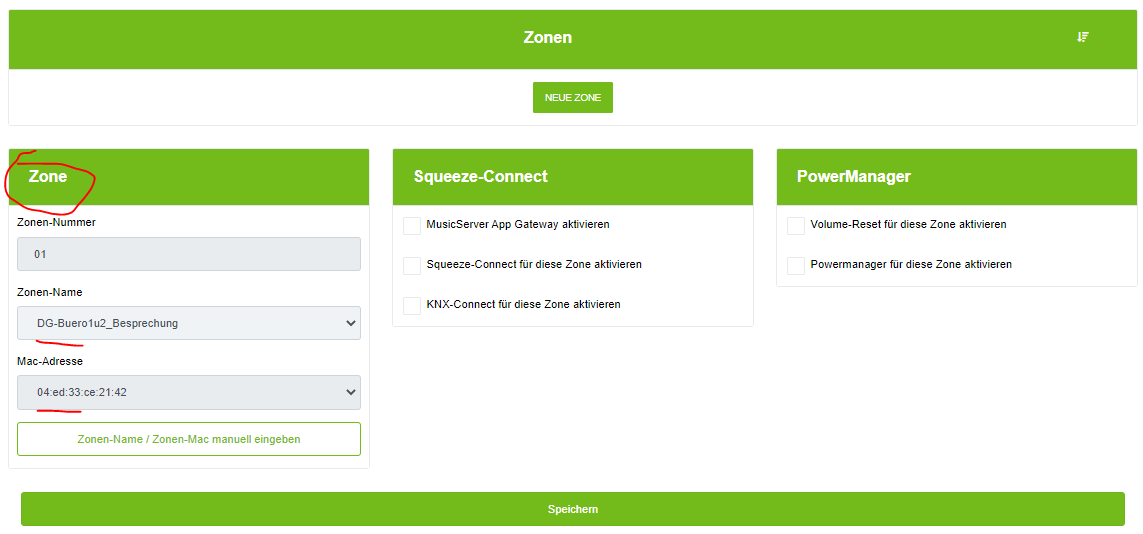1143x534 pixels.
Task: Expand the Mac-Adresse dropdown
Action: pyautogui.click(x=189, y=392)
